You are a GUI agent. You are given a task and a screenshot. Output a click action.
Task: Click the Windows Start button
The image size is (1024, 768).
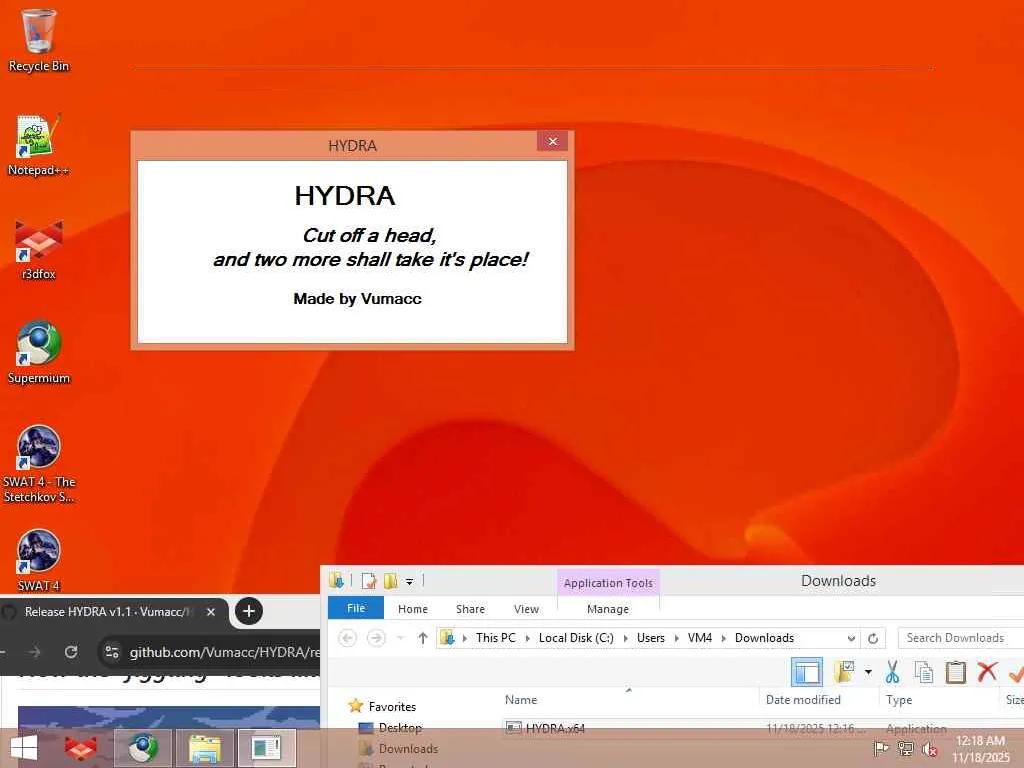point(24,748)
